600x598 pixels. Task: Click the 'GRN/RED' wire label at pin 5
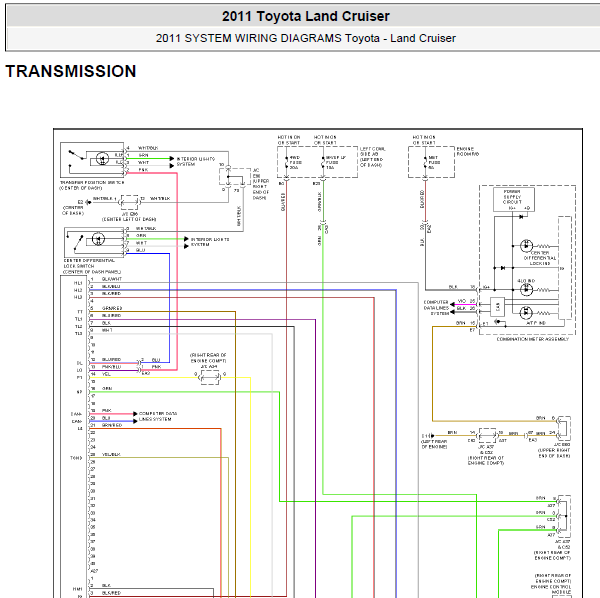[112, 308]
